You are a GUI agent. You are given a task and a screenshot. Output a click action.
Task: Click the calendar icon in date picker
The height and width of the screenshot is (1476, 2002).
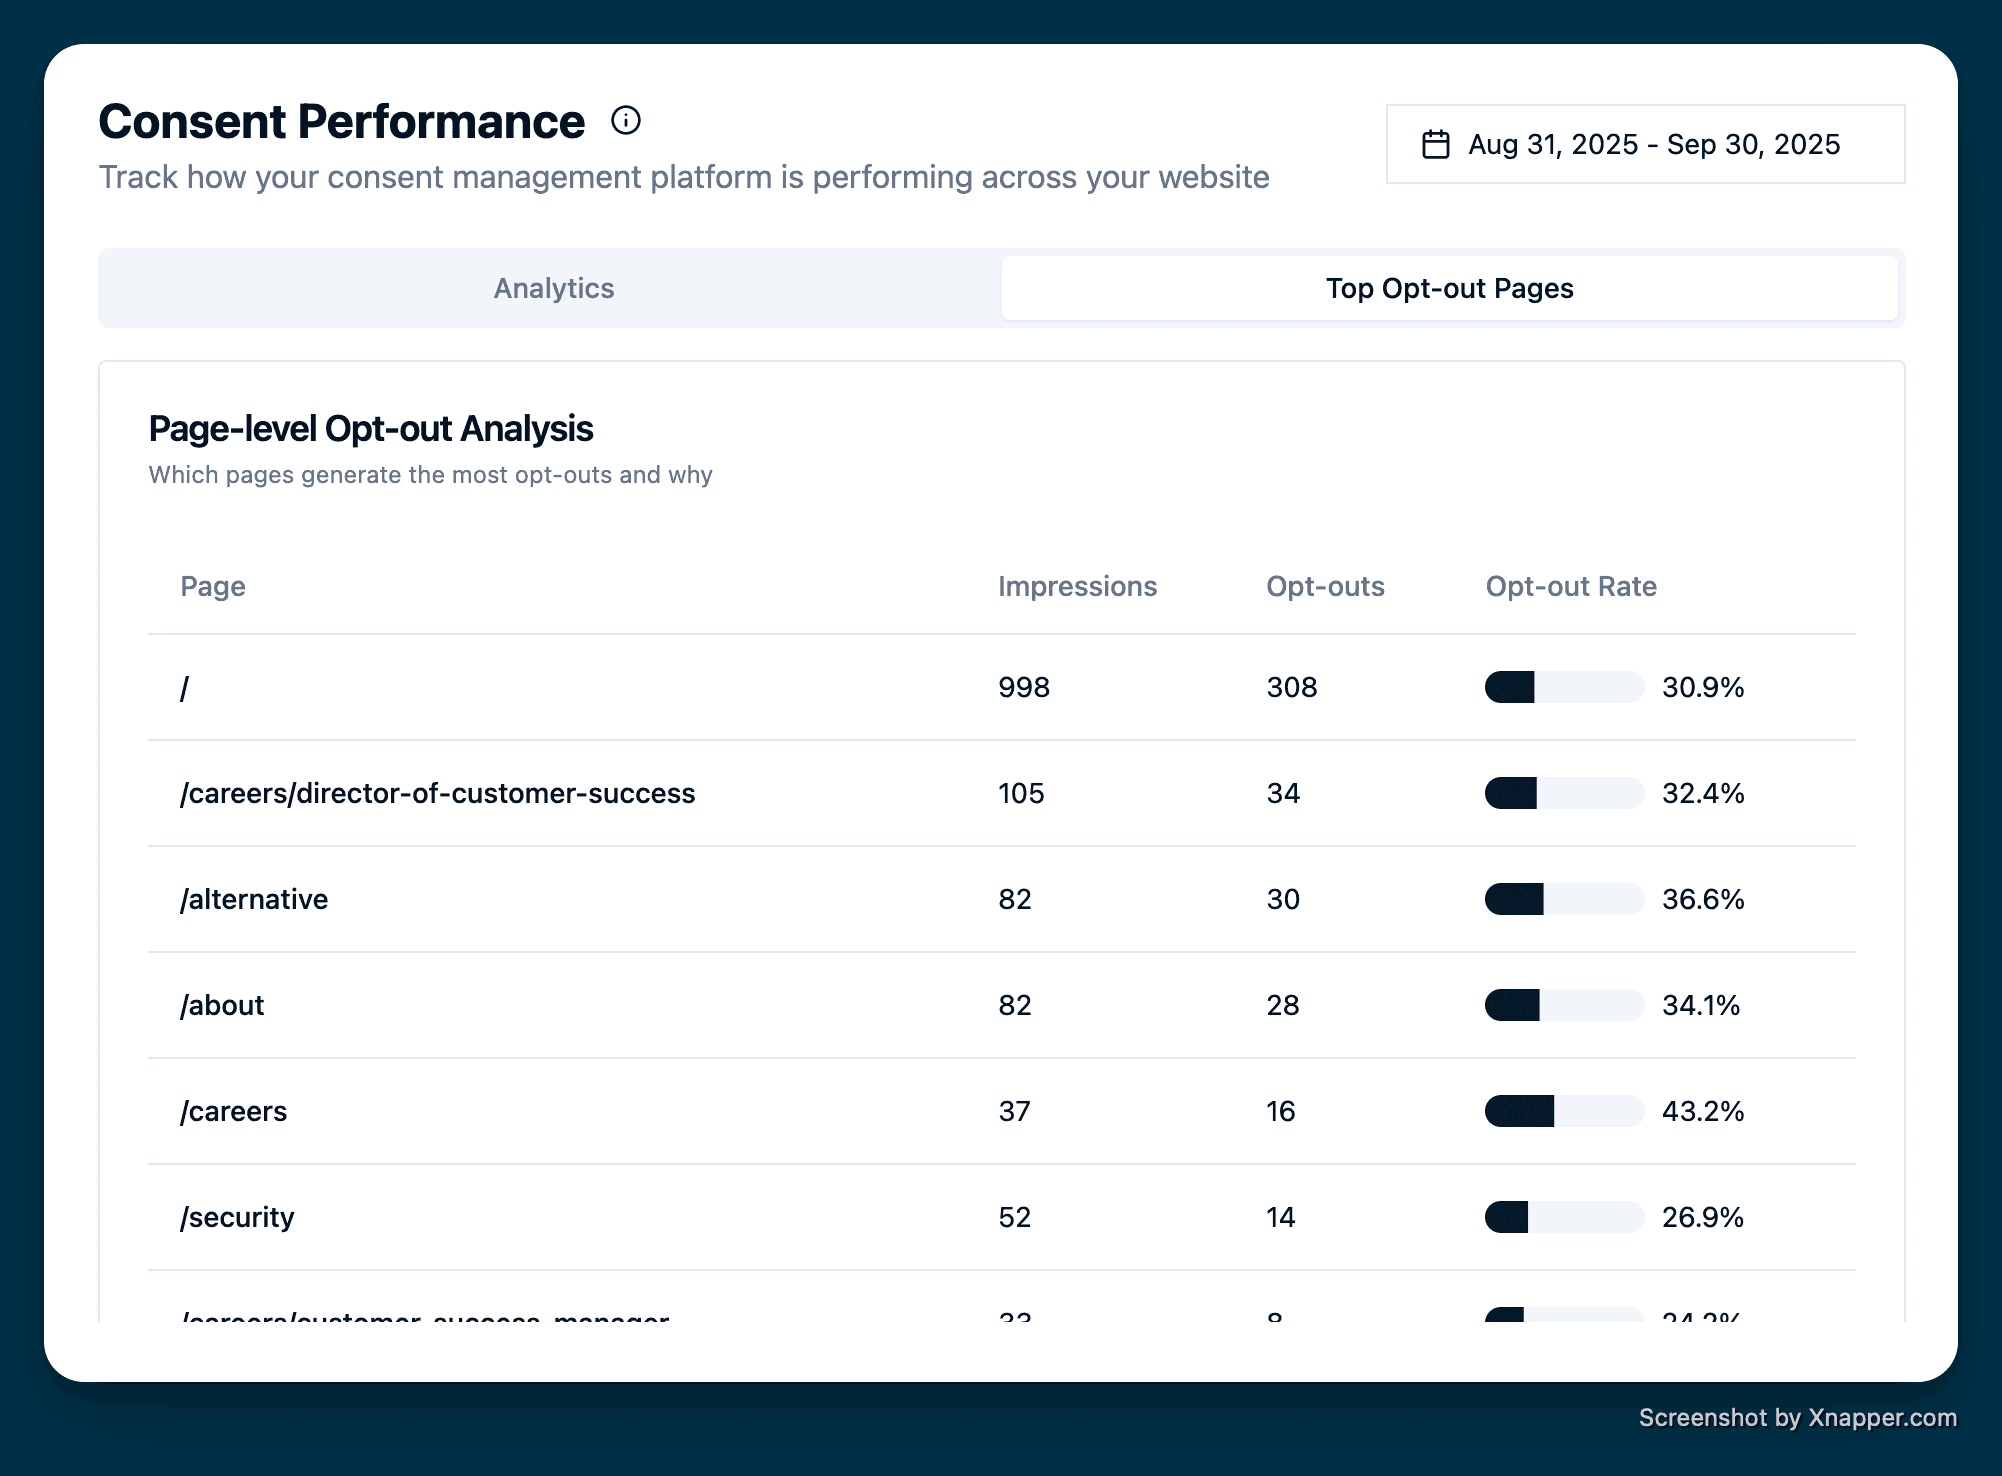click(1436, 144)
